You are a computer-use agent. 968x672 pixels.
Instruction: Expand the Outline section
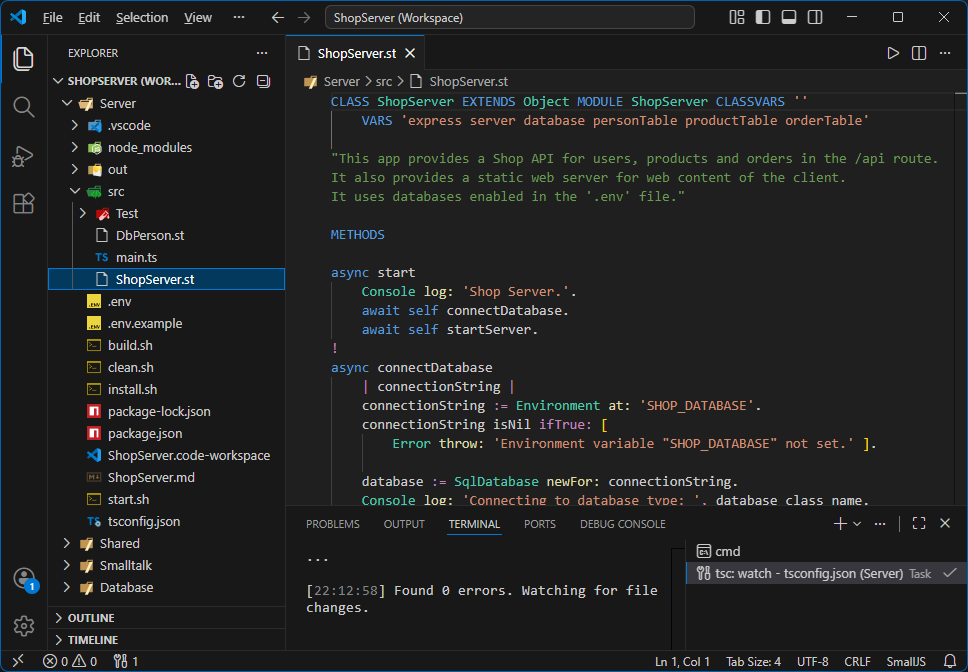pyautogui.click(x=167, y=618)
